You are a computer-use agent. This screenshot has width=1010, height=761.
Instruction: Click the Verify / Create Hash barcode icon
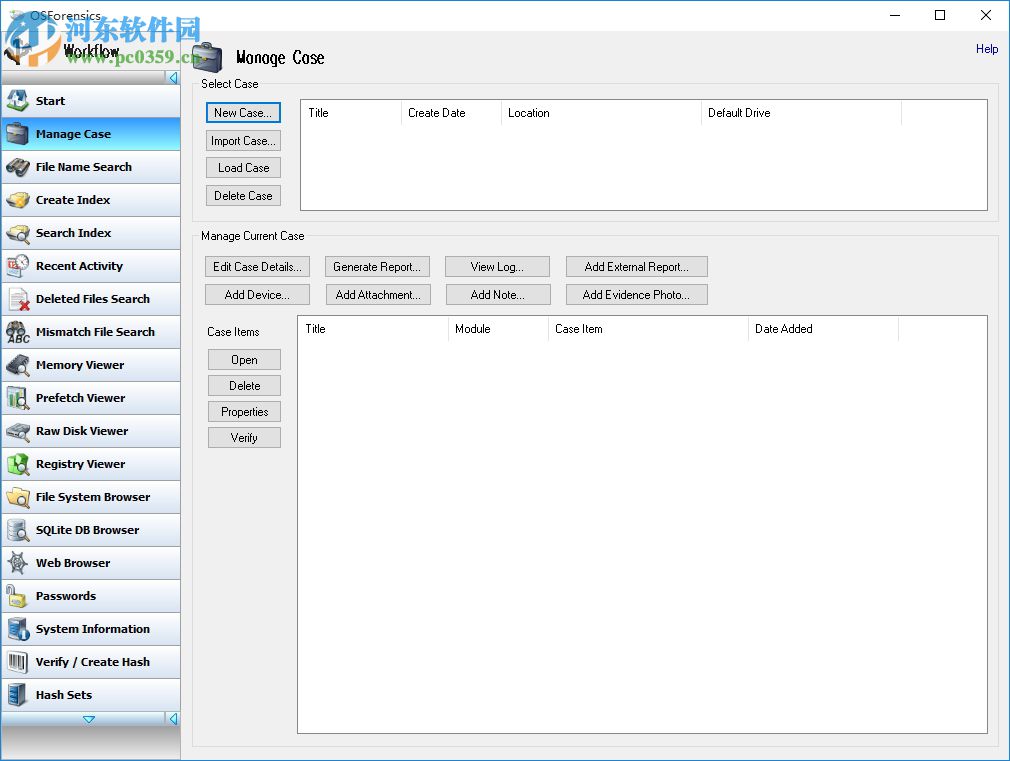[x=17, y=662]
